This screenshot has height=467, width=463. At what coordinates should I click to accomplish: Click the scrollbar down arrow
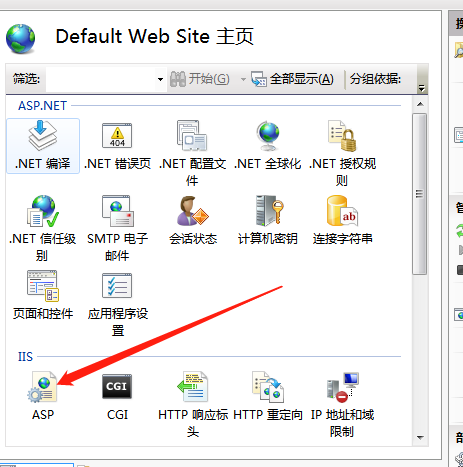pyautogui.click(x=420, y=437)
